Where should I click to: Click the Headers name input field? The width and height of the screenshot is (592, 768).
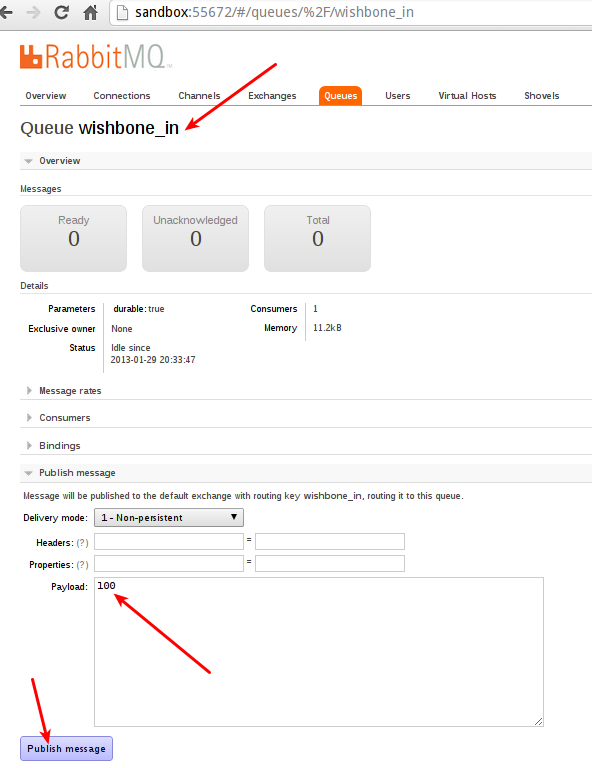169,542
